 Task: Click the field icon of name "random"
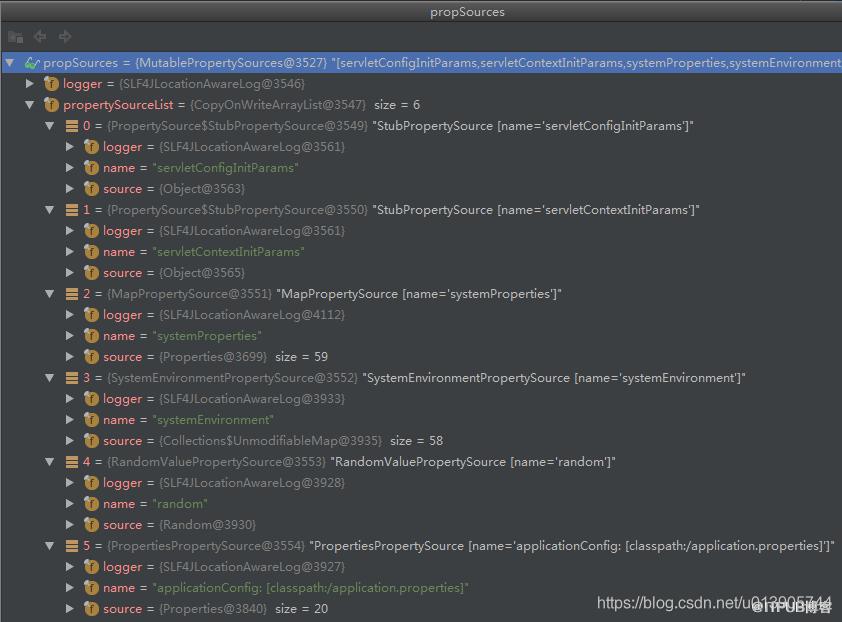pyautogui.click(x=91, y=504)
